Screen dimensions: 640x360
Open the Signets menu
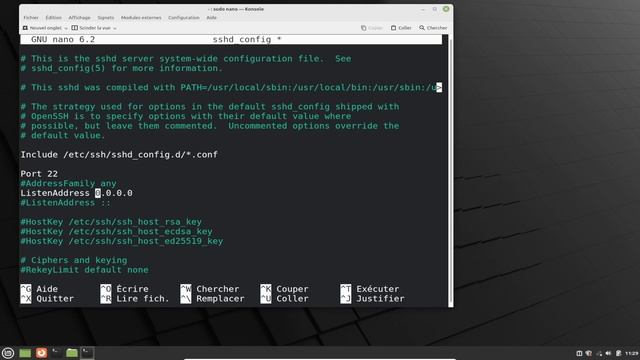pos(106,18)
